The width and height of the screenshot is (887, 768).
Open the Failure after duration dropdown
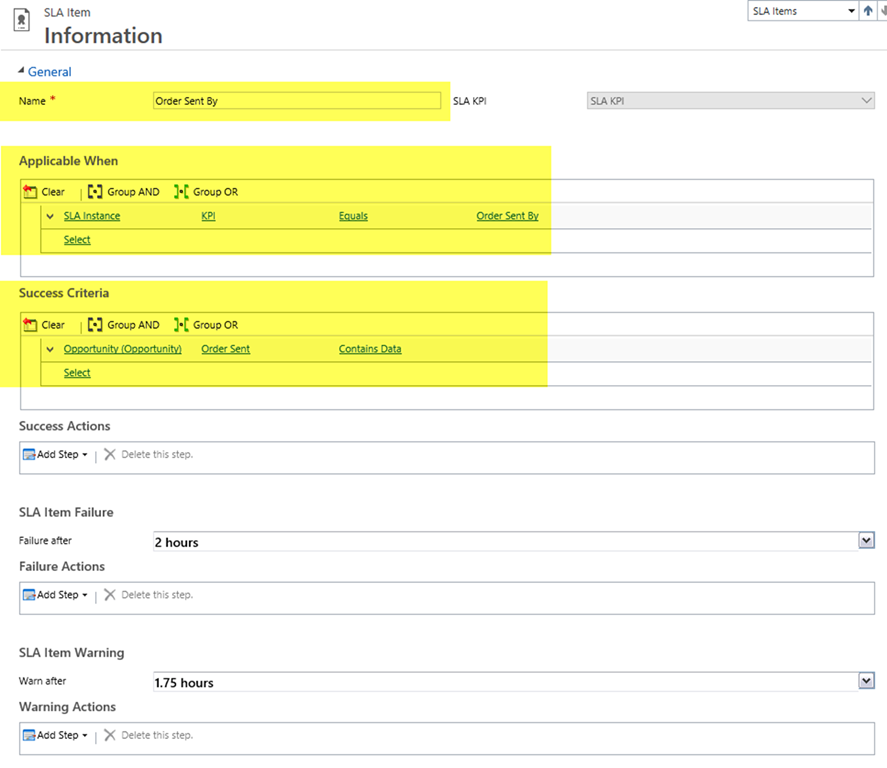coord(866,541)
